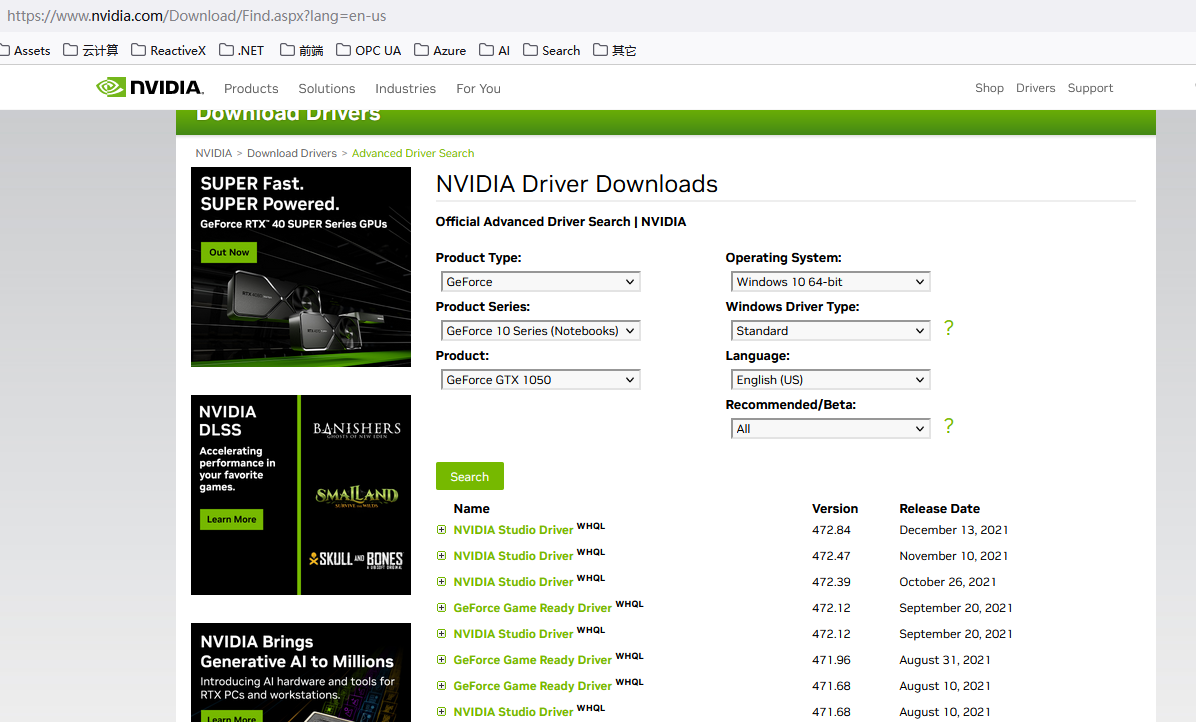Click the Banishers game logo

356,430
